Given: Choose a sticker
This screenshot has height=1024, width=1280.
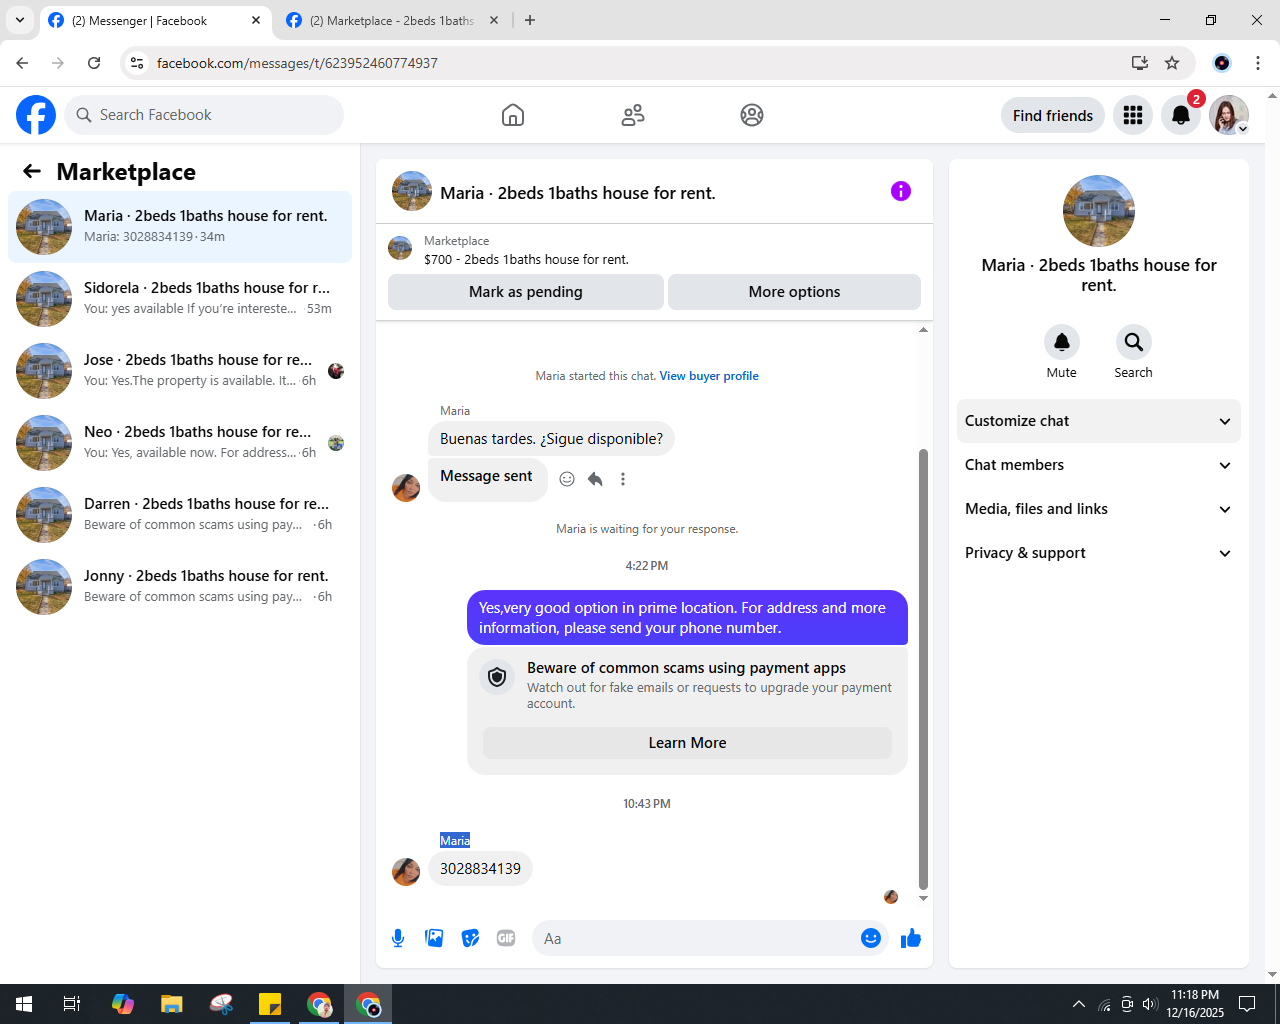Looking at the screenshot, I should point(470,938).
